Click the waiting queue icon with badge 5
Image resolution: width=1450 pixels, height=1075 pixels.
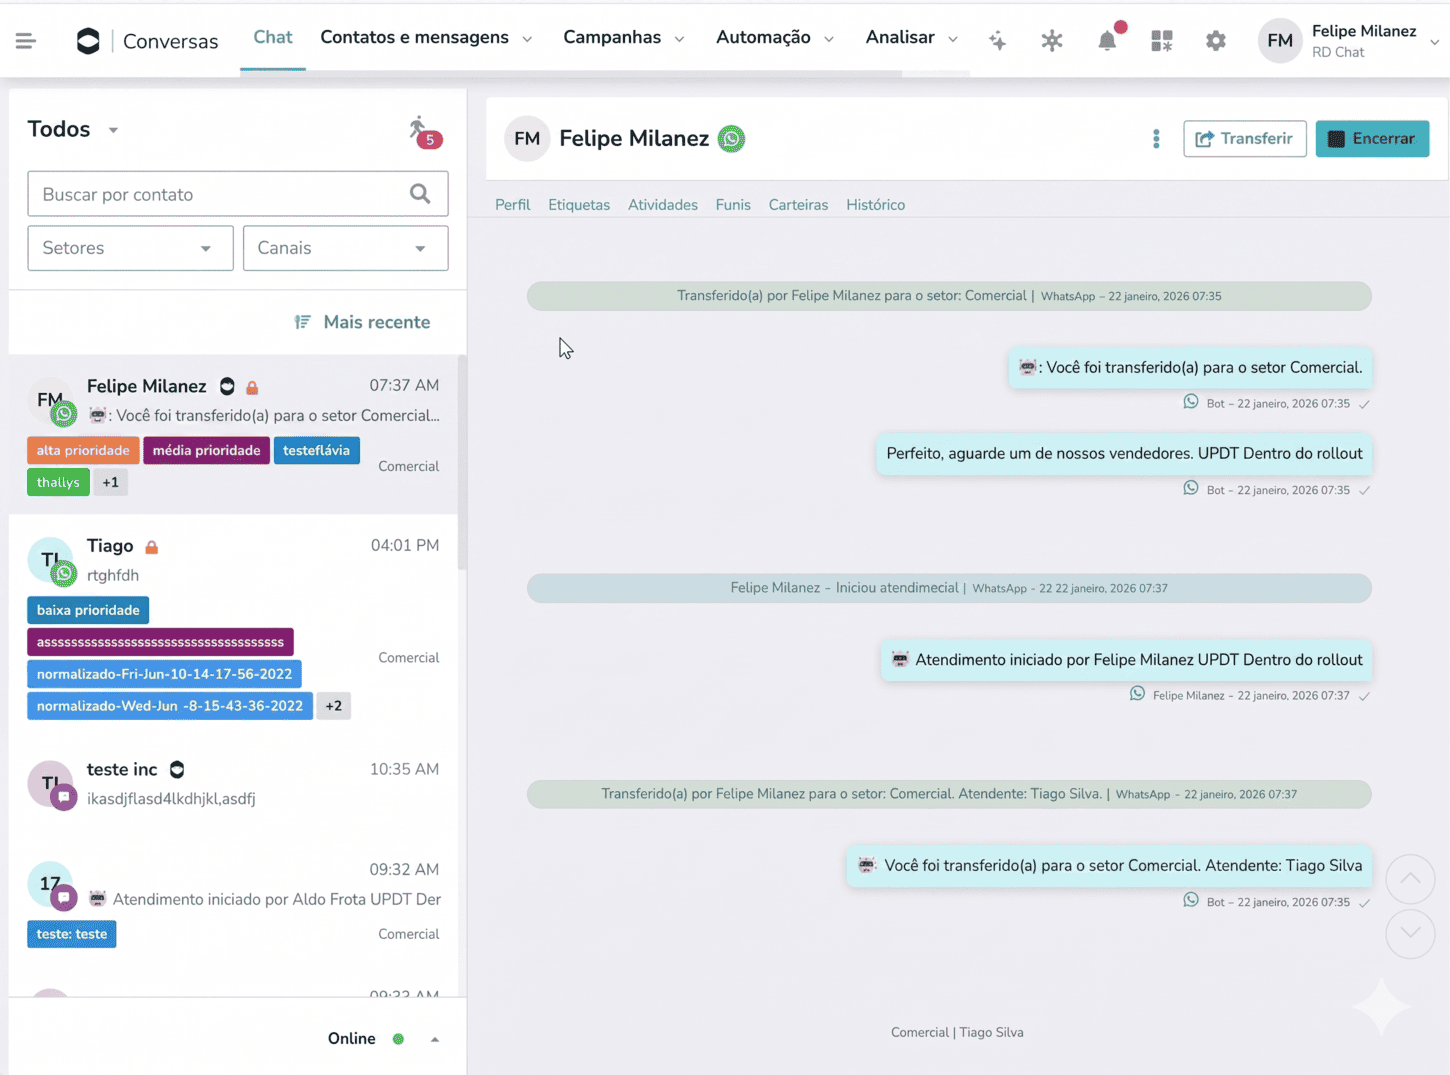422,131
